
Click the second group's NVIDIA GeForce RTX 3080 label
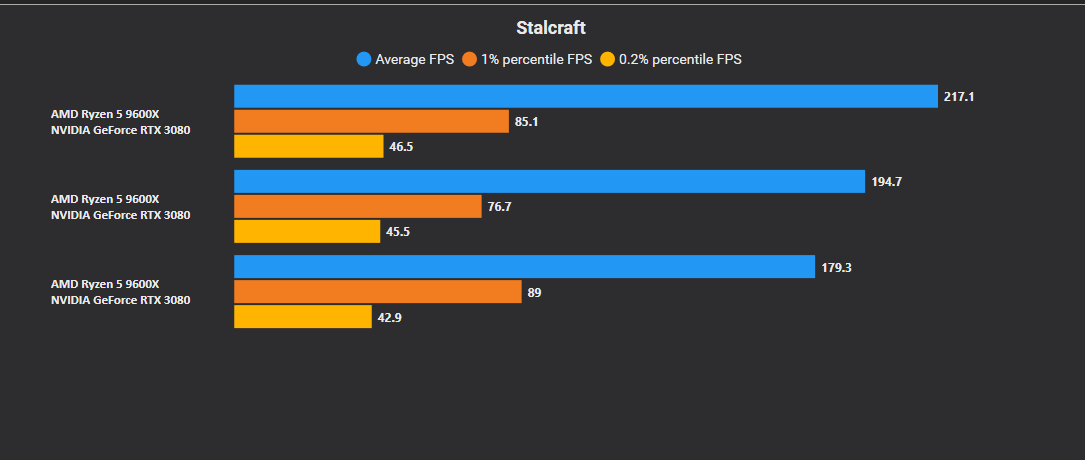(120, 215)
